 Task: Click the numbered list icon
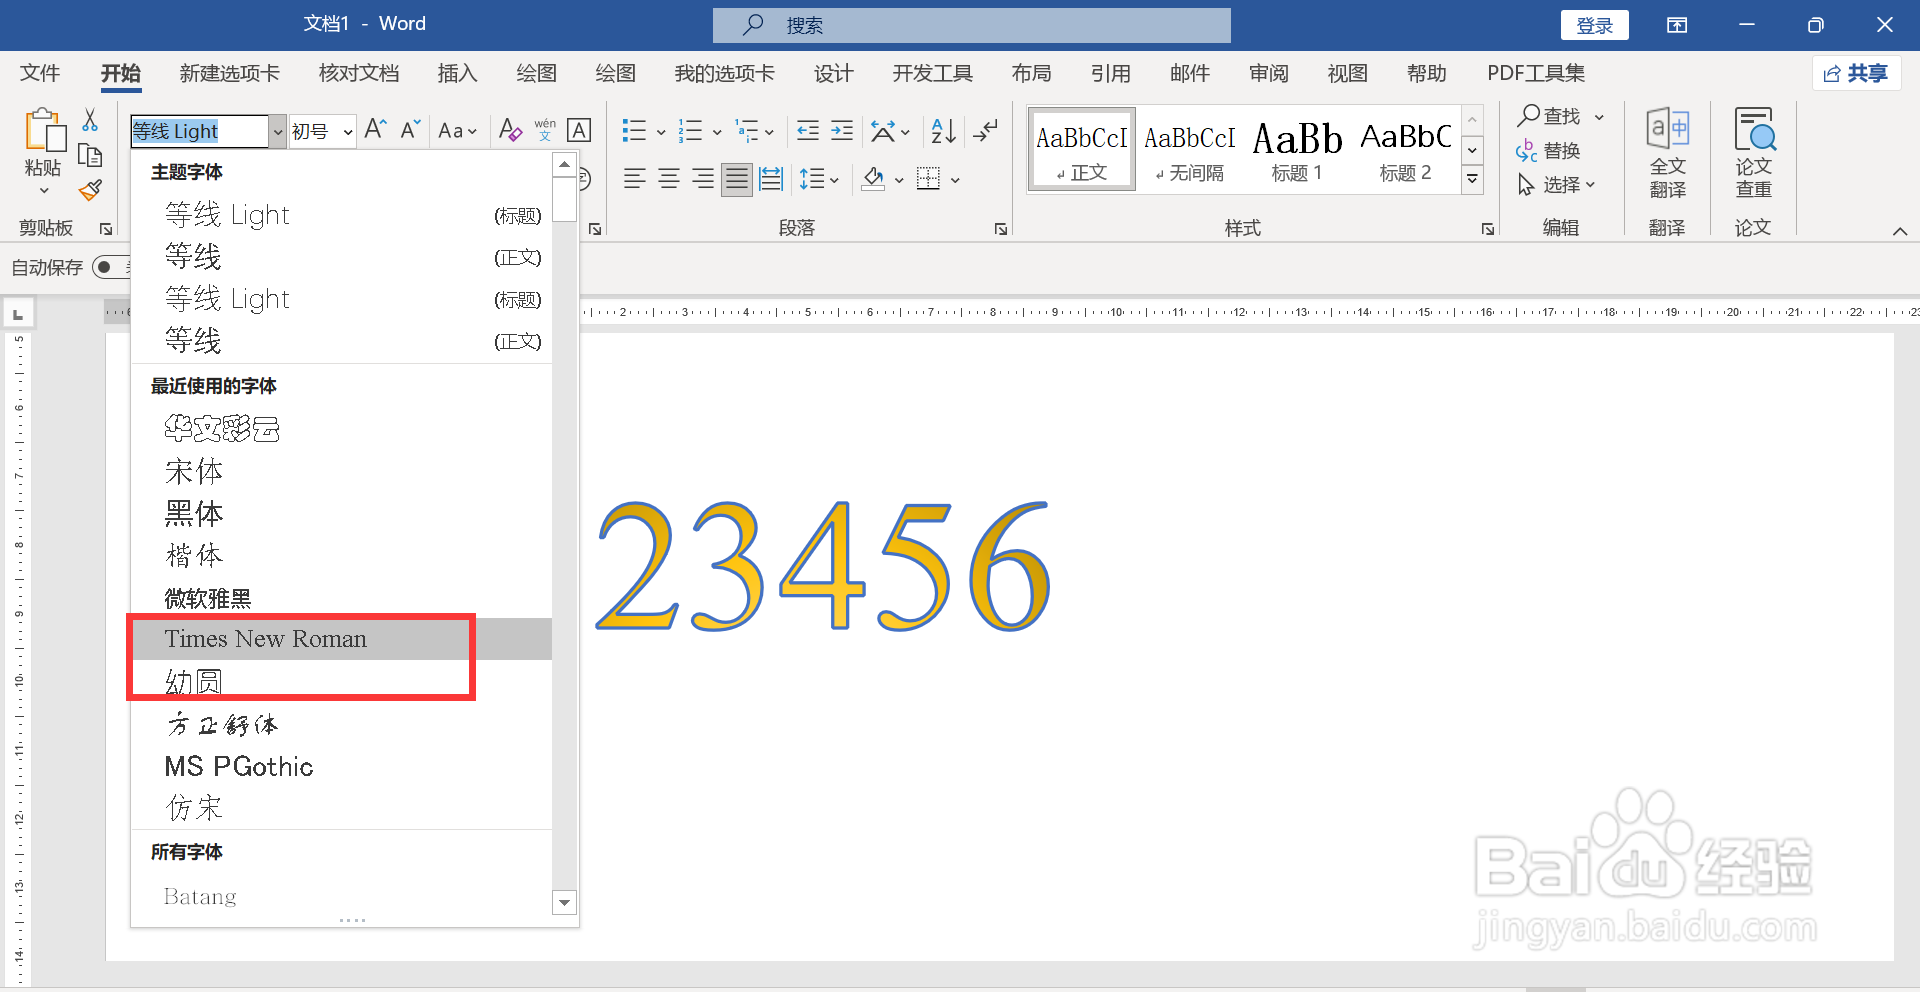click(690, 130)
